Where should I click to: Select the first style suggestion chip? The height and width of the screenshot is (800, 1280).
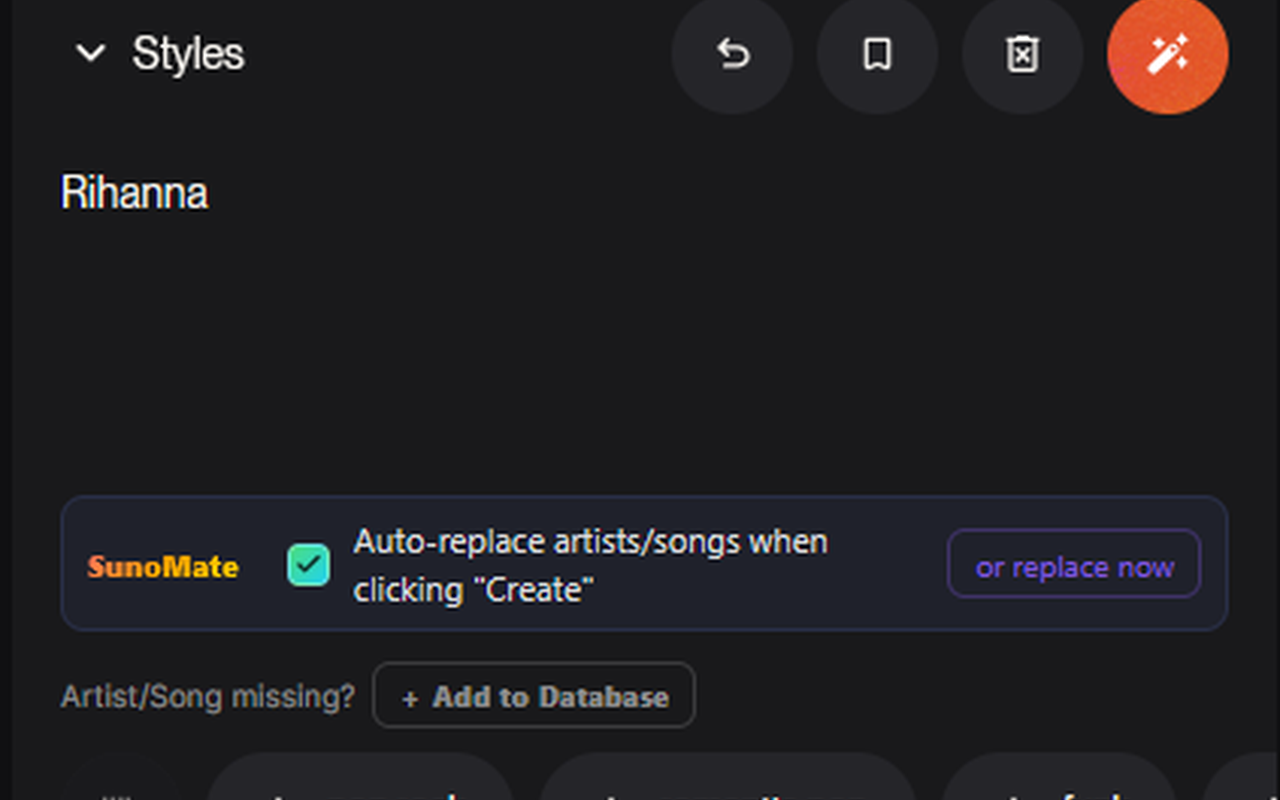360,785
